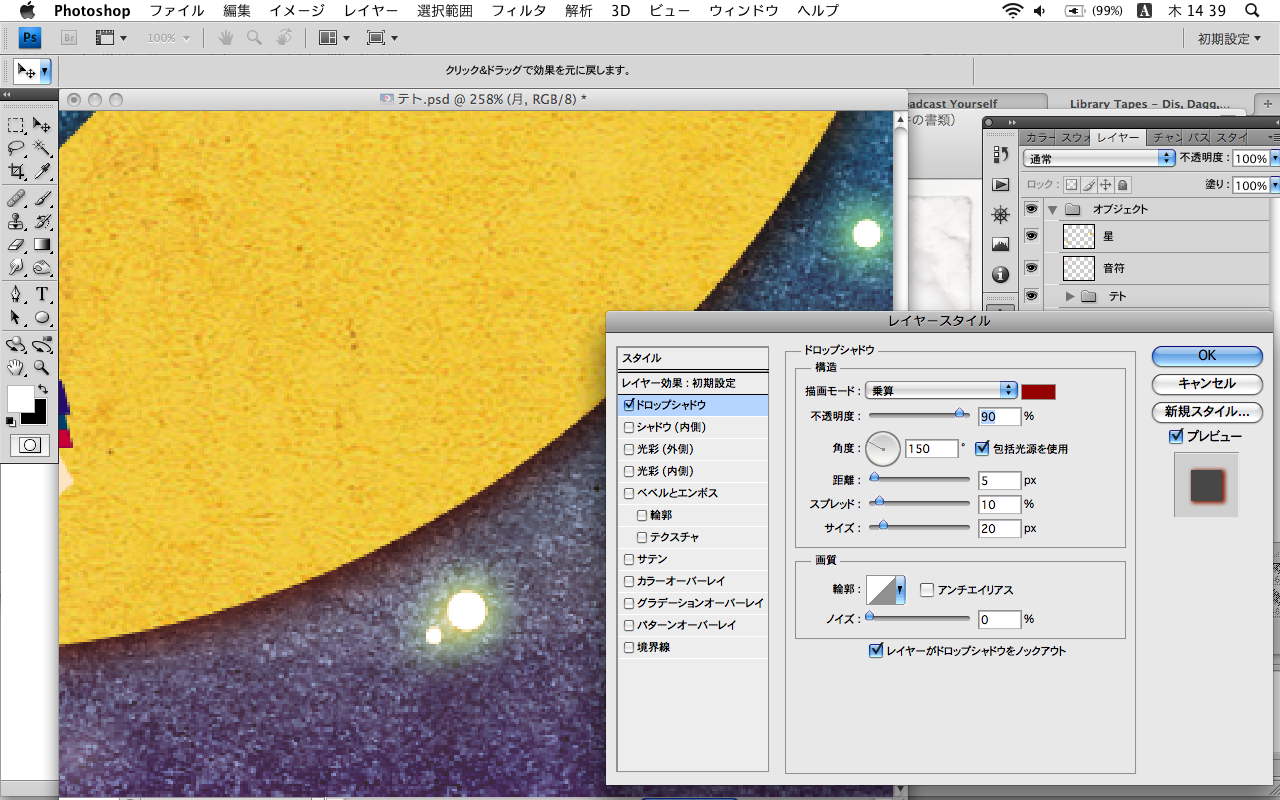
Task: Open the layer 不透明度 slider arrow
Action: pyautogui.click(x=1274, y=158)
